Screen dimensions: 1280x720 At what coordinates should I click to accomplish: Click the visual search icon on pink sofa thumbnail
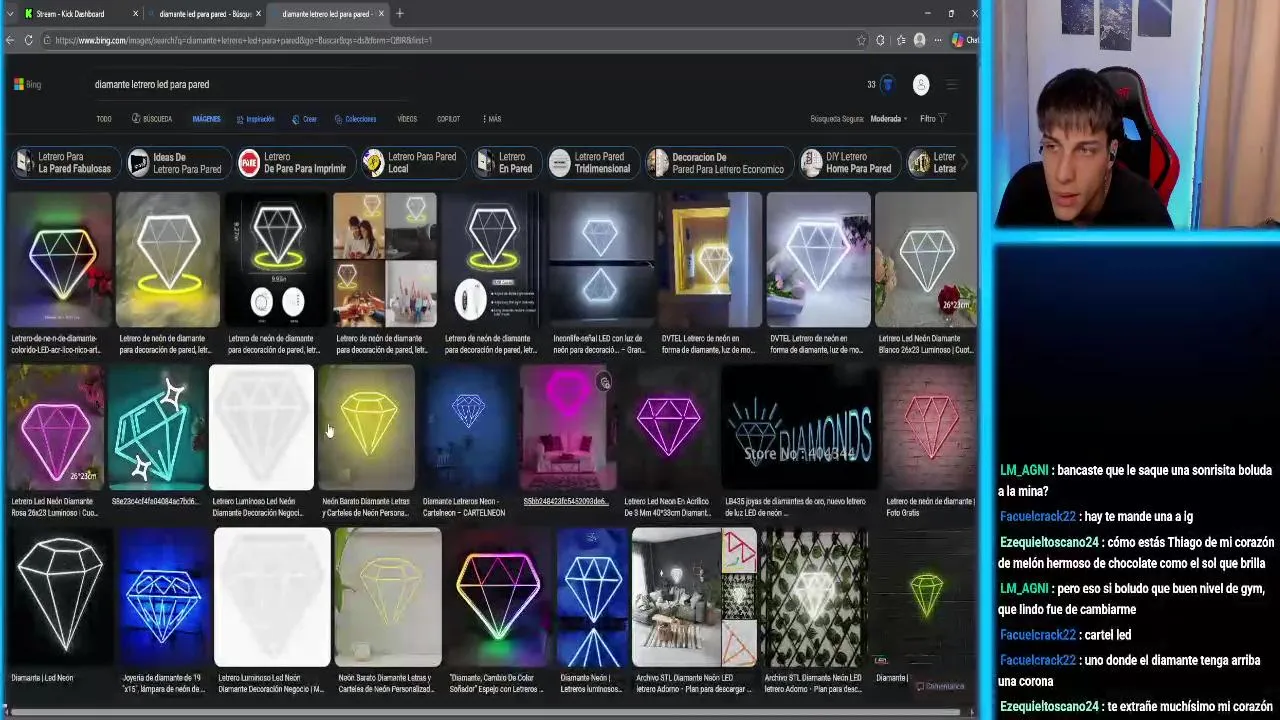pyautogui.click(x=603, y=382)
